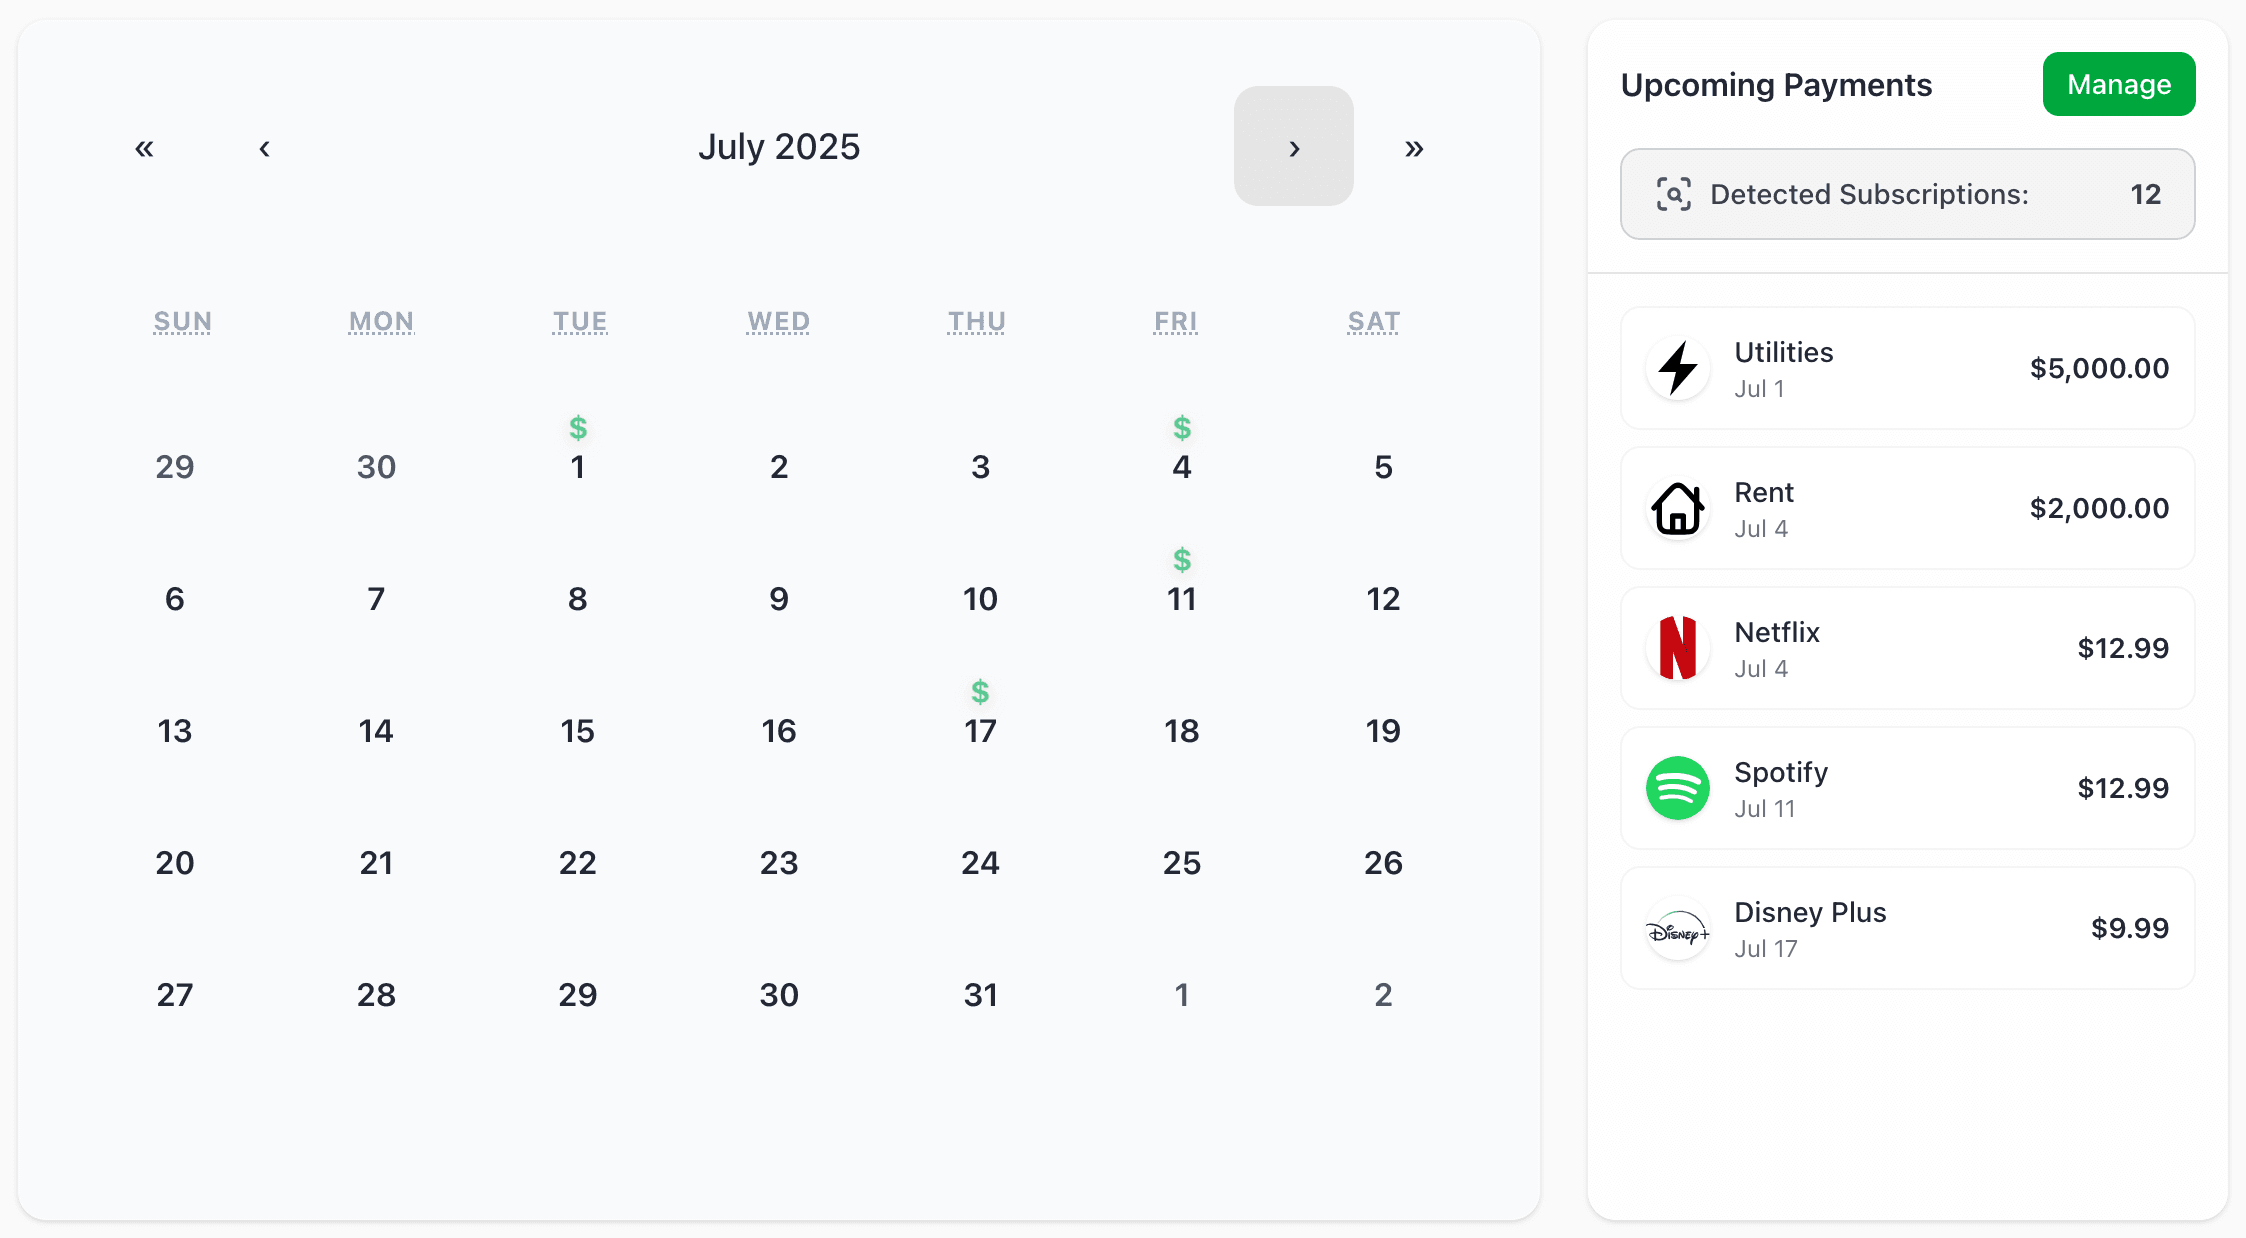Select July 10 on the calendar
The width and height of the screenshot is (2246, 1238).
980,599
